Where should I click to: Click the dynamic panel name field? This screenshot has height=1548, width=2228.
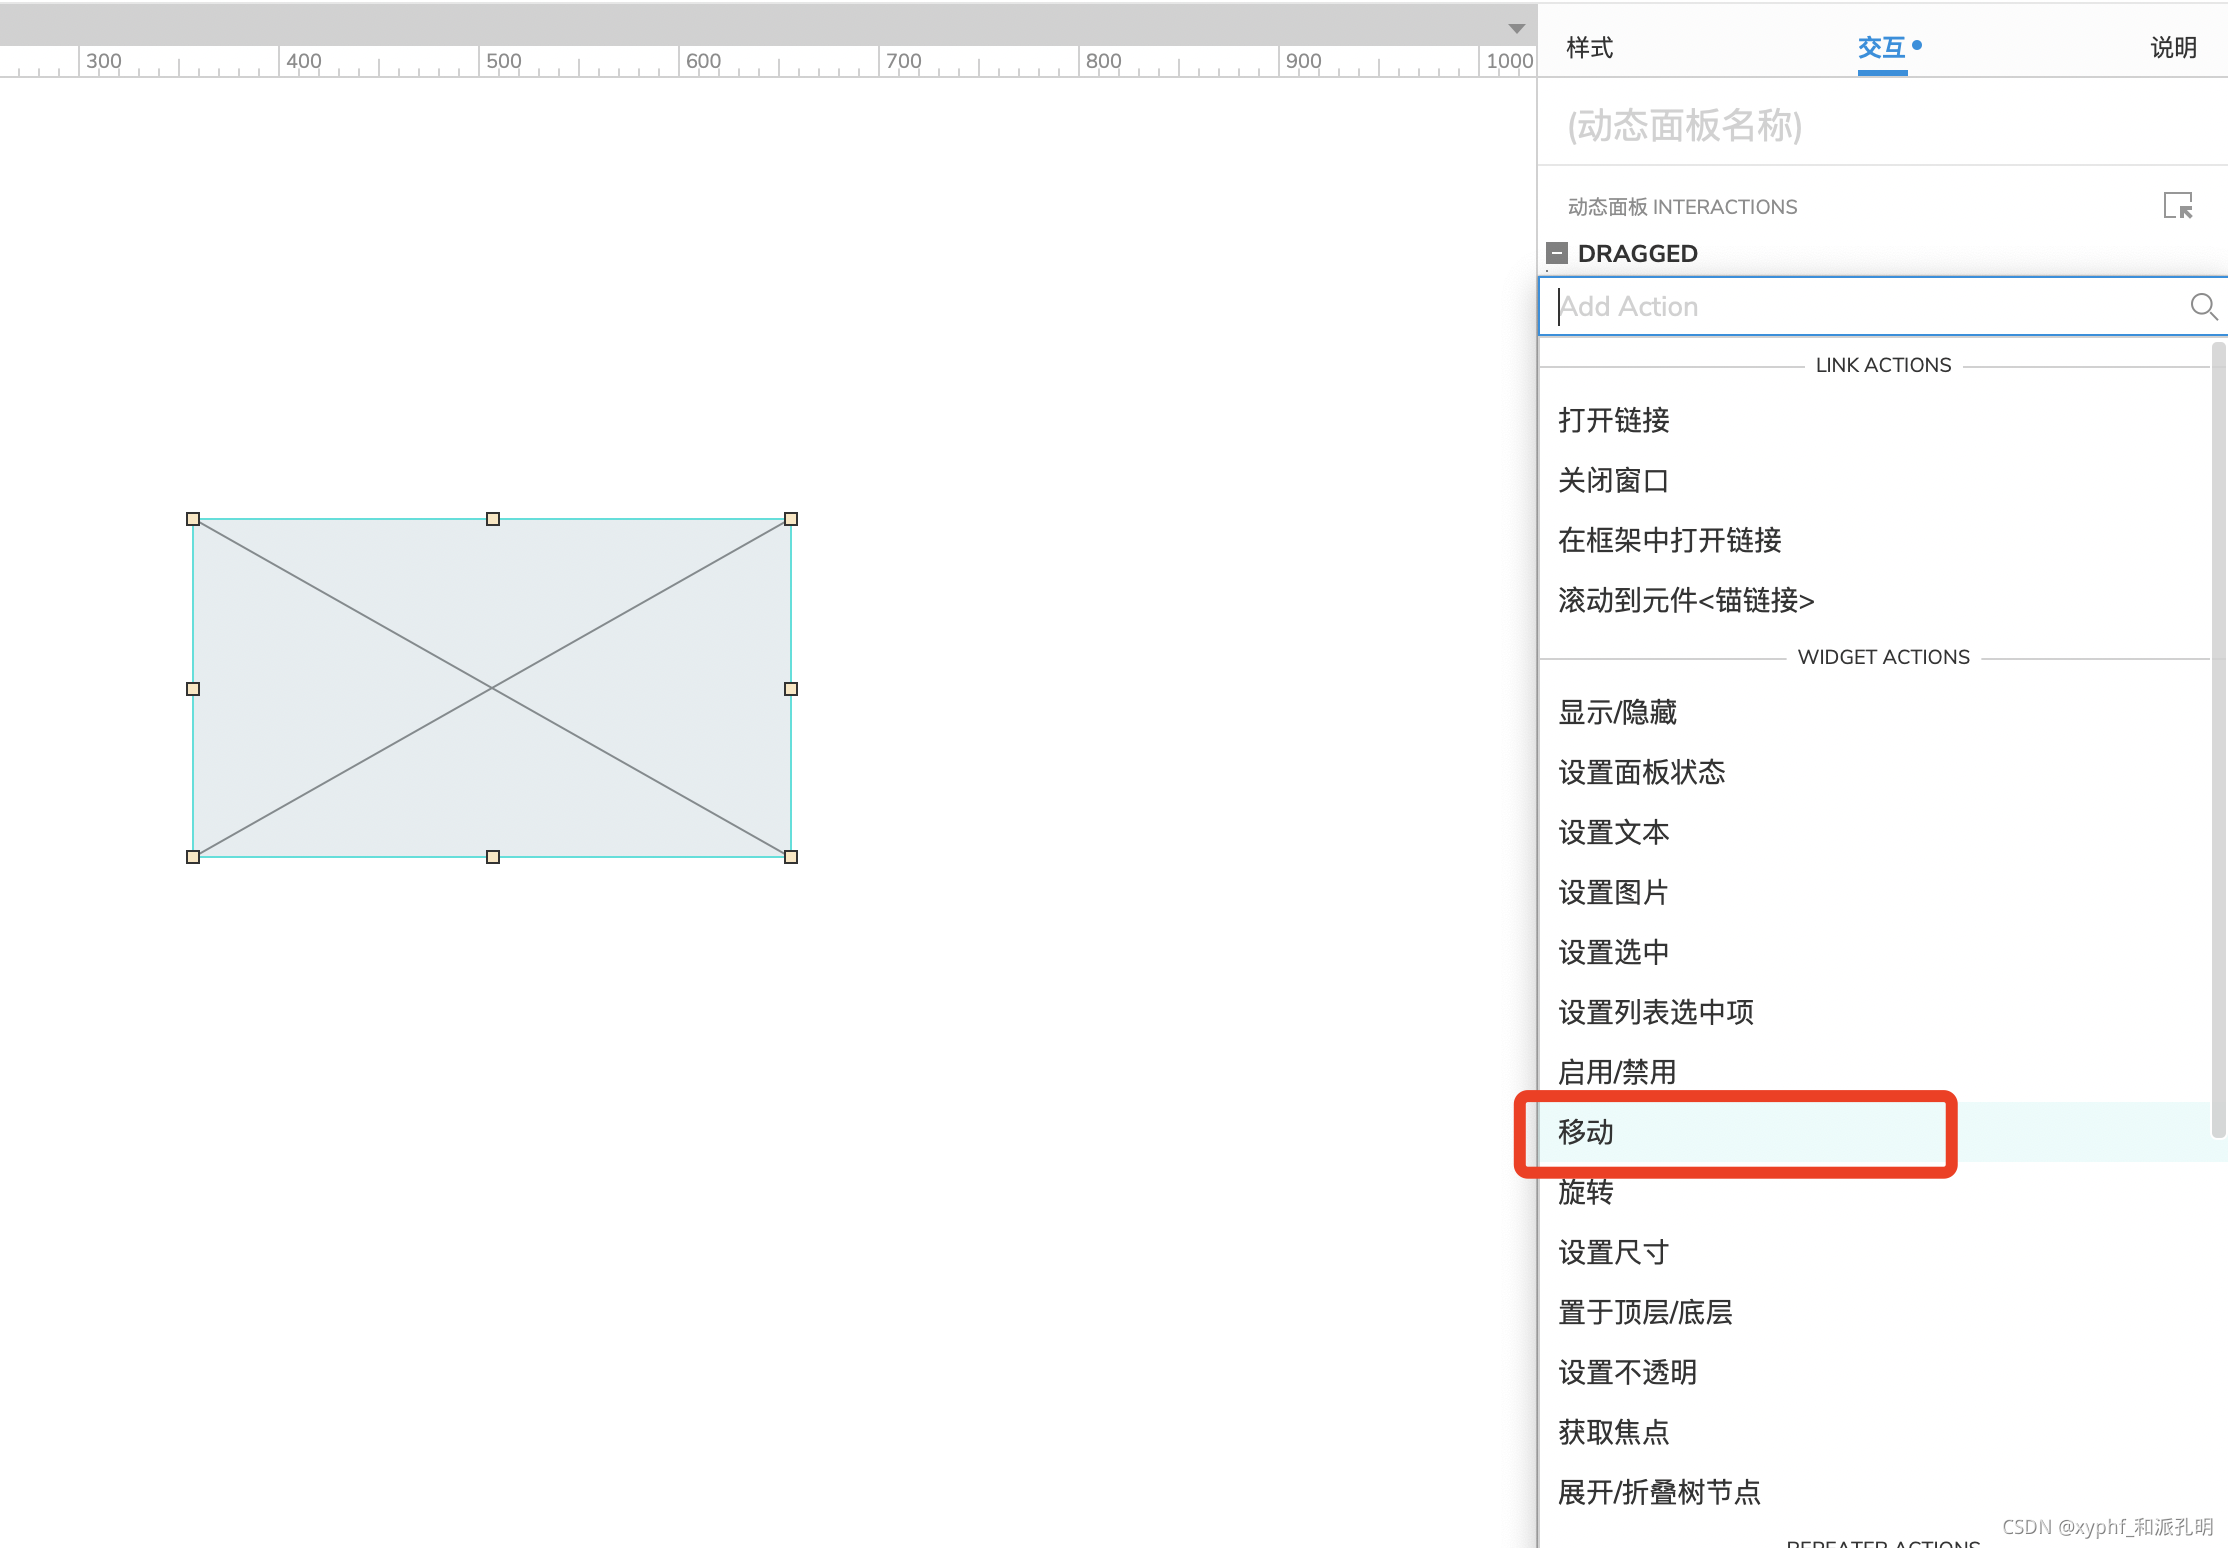click(x=1882, y=126)
